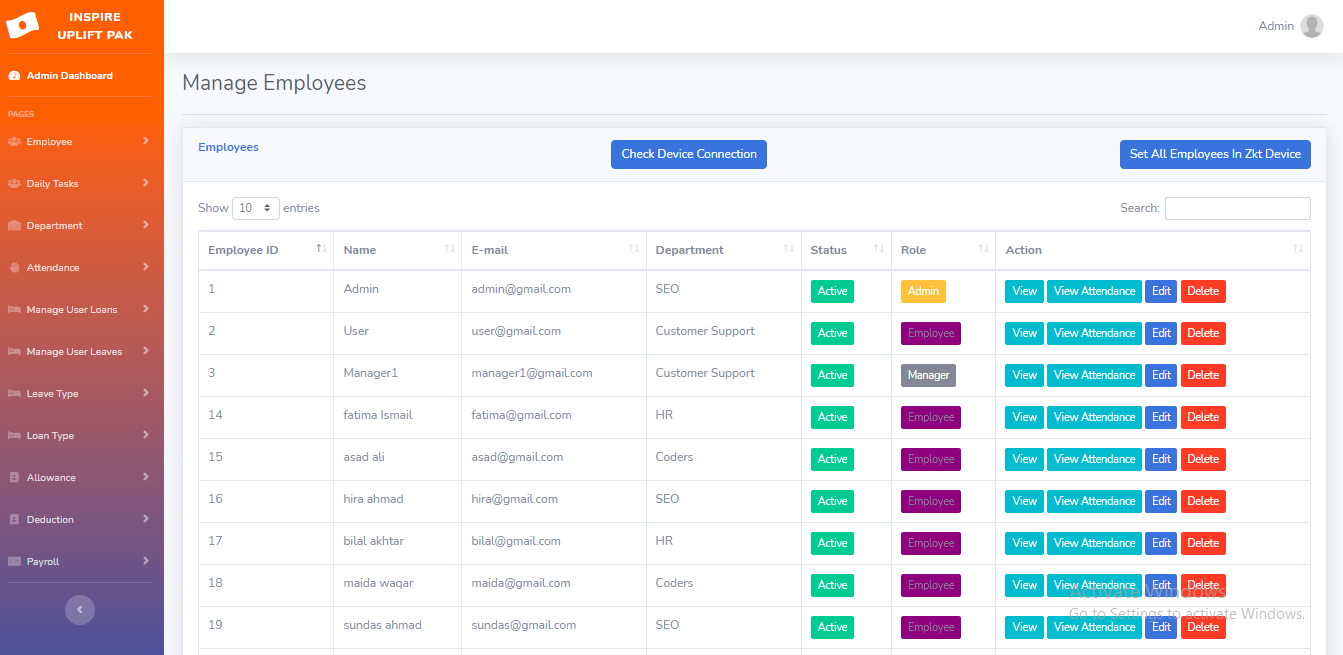Collapse the sidebar with the round arrow button
1343x655 pixels.
pos(80,609)
